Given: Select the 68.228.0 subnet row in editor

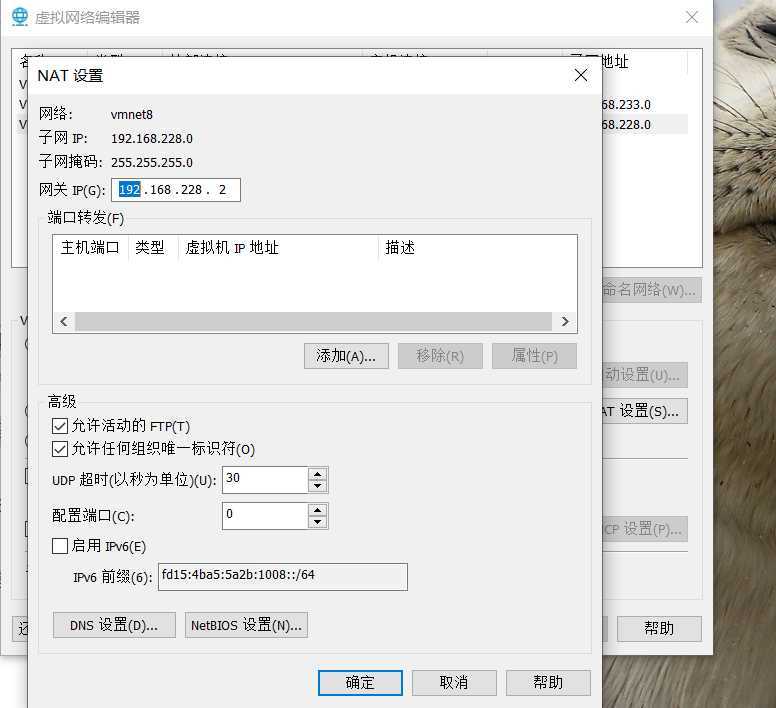Looking at the screenshot, I should tap(645, 125).
